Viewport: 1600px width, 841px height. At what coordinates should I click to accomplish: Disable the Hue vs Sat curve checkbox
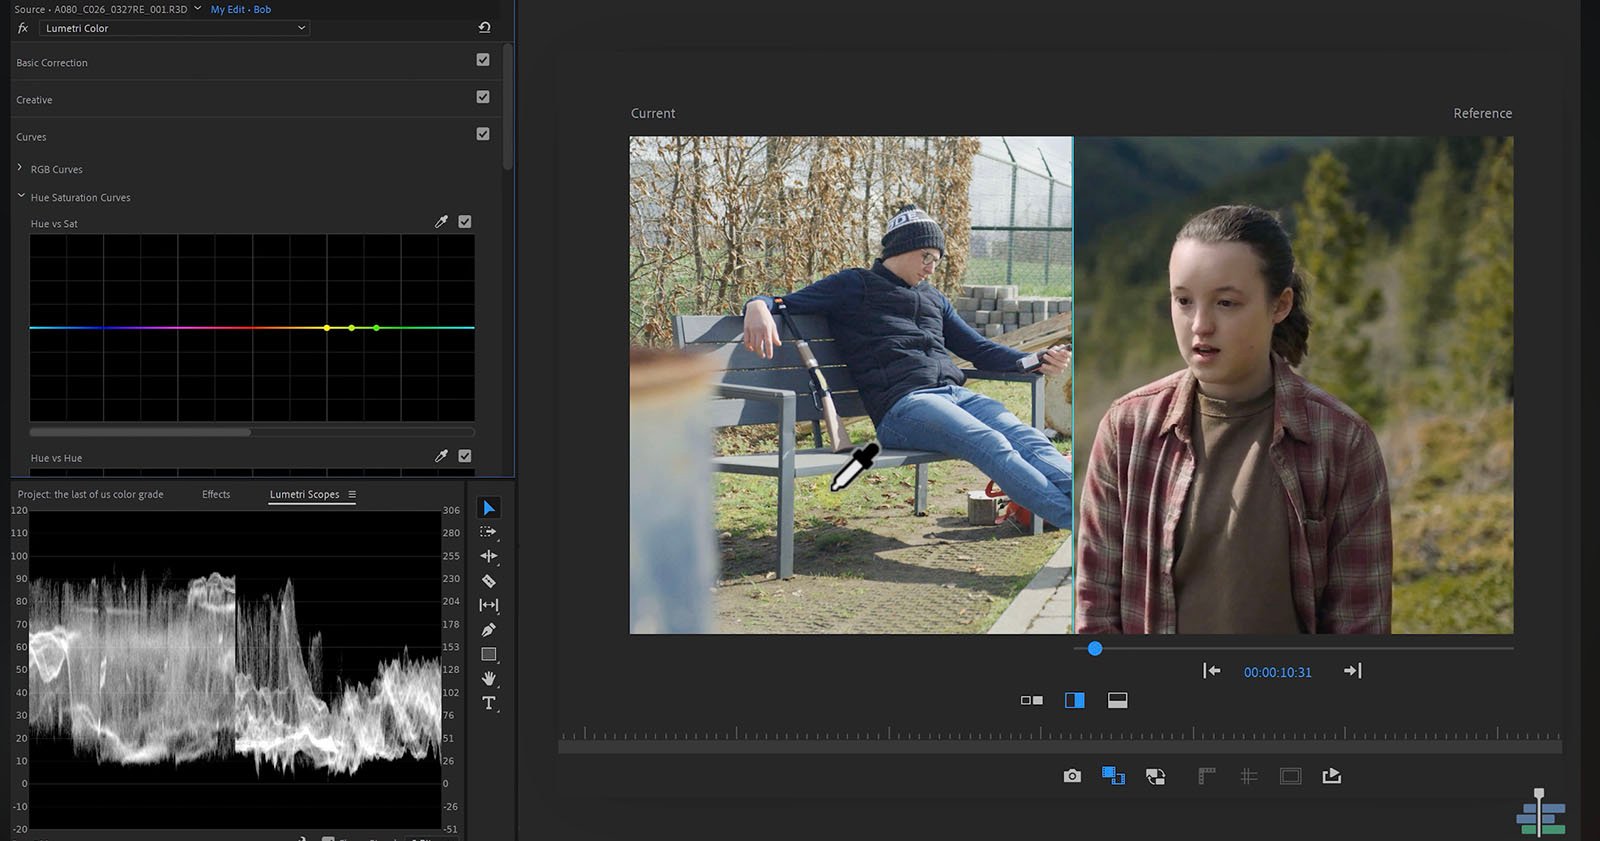pos(465,222)
